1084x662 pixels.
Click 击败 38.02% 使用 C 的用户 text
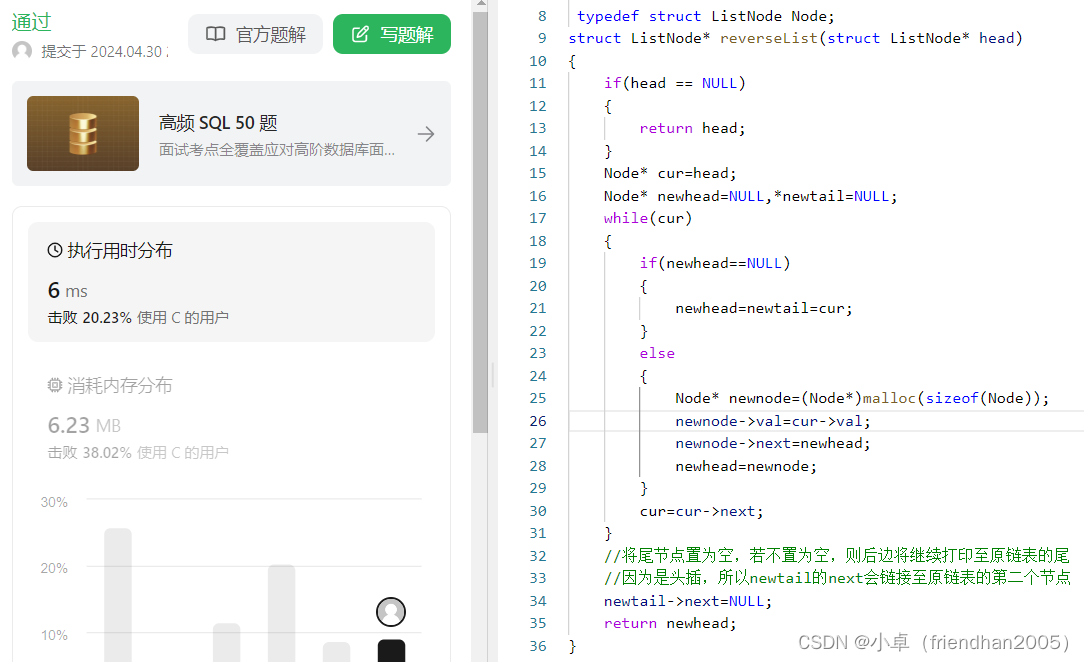coord(138,453)
